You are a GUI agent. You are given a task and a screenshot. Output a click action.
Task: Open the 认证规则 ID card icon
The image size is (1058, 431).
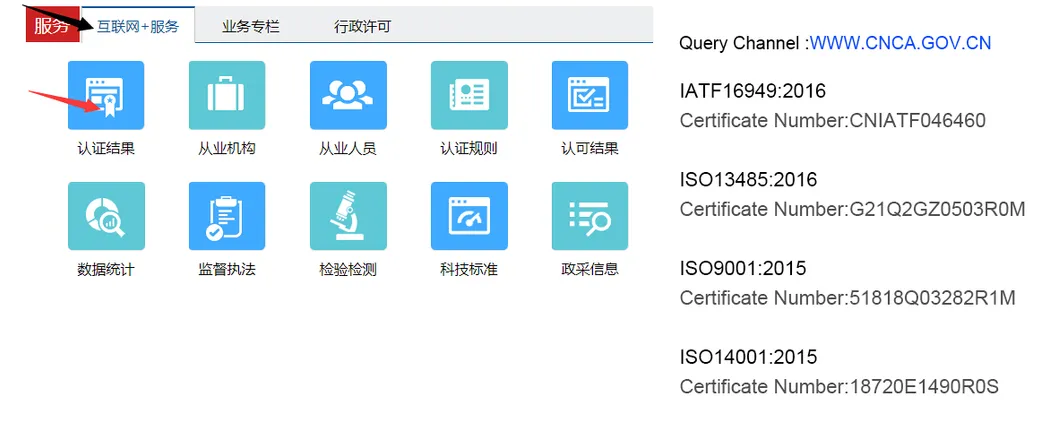[468, 95]
